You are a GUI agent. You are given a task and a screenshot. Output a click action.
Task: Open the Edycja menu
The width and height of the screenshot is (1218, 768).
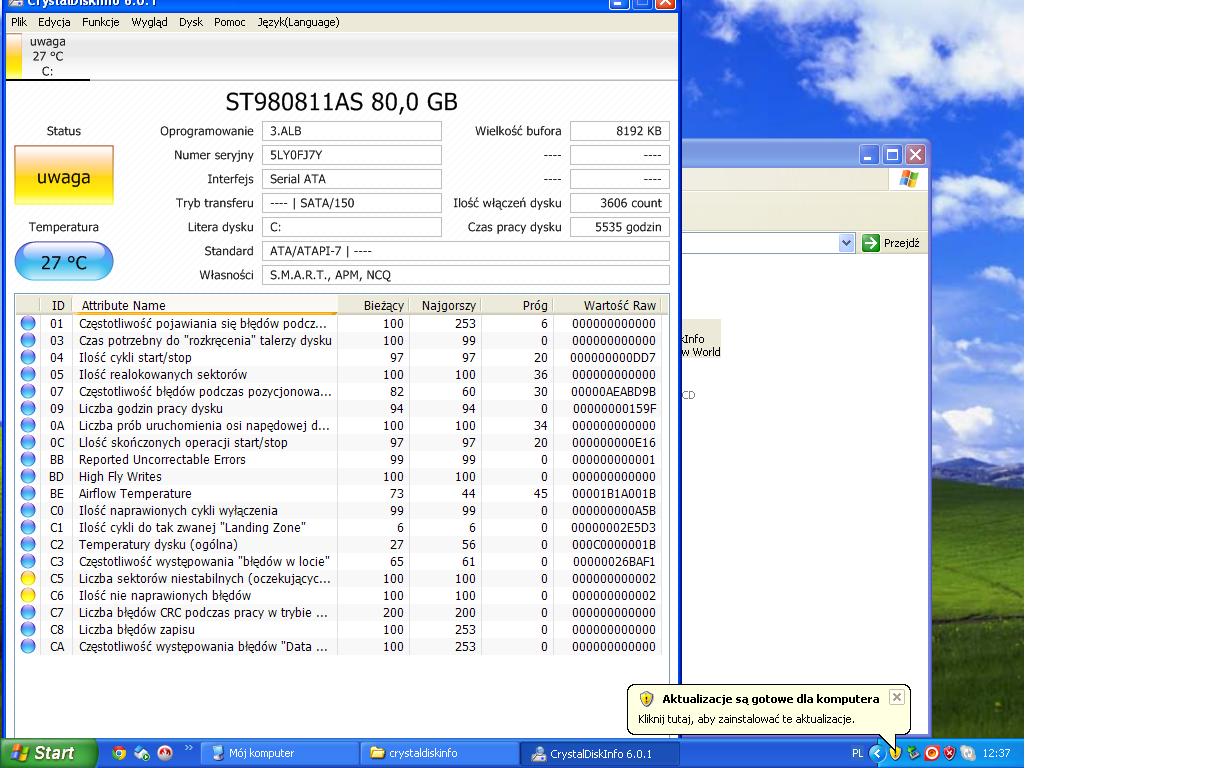[x=54, y=22]
